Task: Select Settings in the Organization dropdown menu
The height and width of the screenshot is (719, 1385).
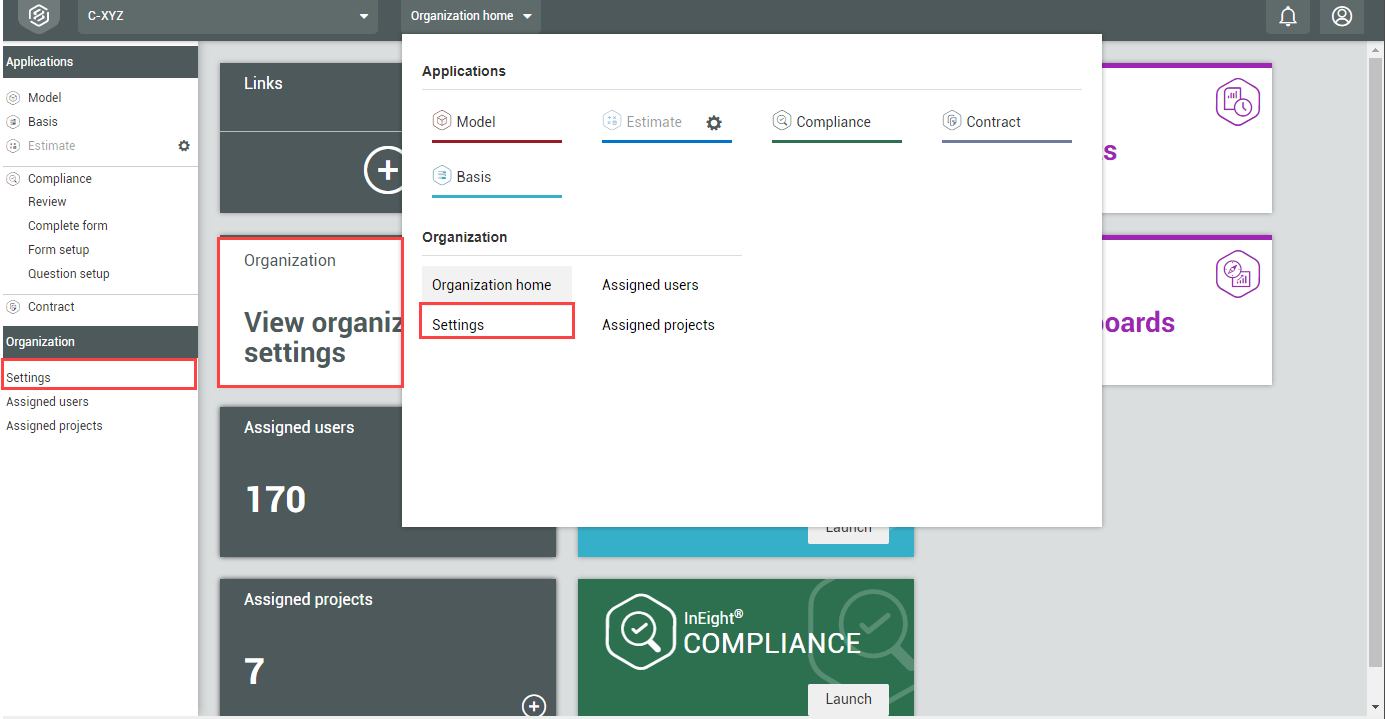Action: (458, 325)
